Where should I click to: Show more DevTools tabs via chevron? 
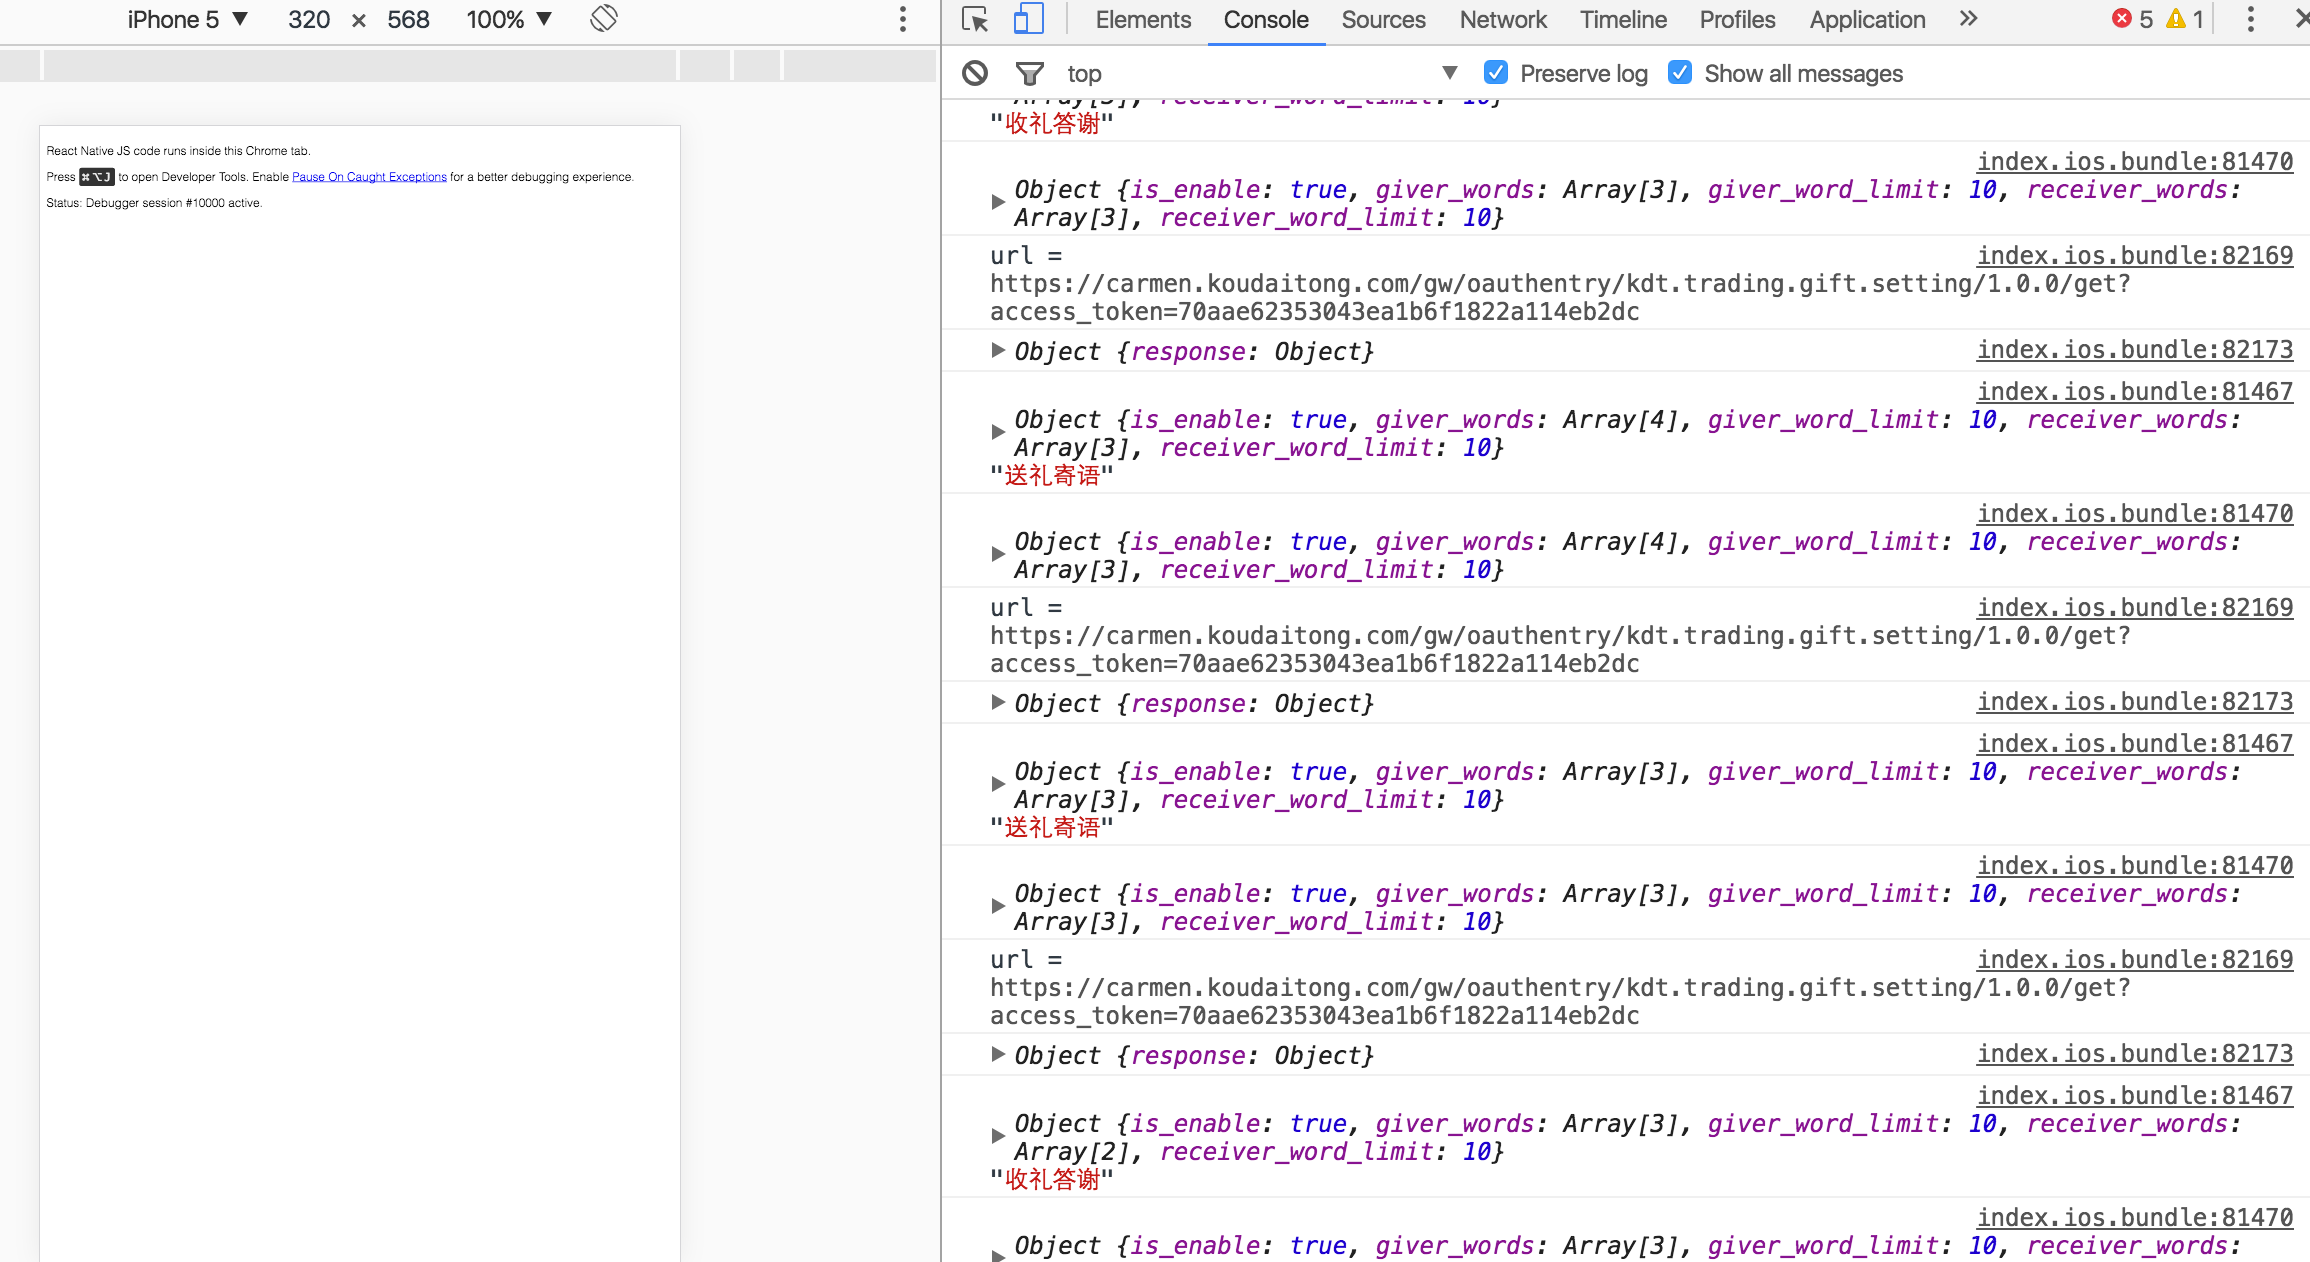(1968, 19)
